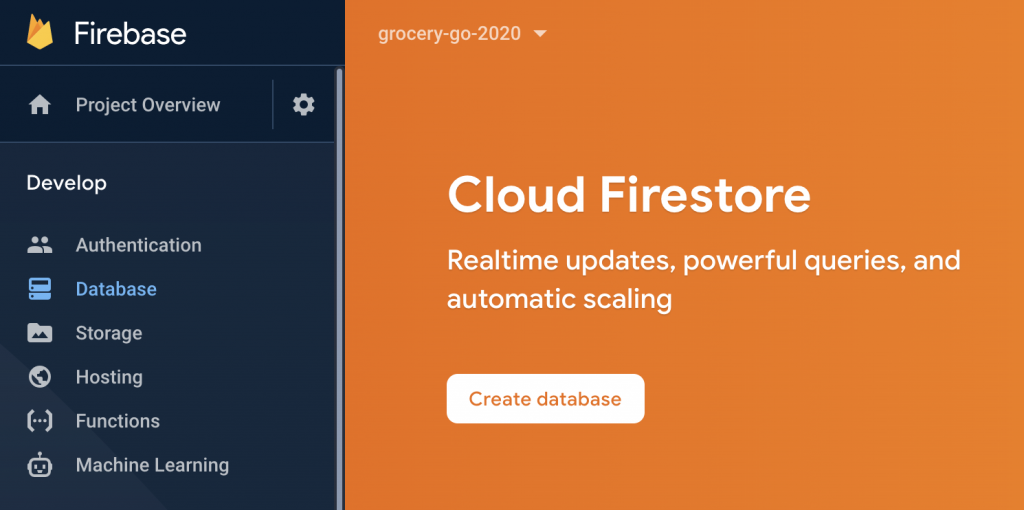Select the Machine Learning menu label
Viewport: 1024px width, 510px height.
pyautogui.click(x=152, y=465)
